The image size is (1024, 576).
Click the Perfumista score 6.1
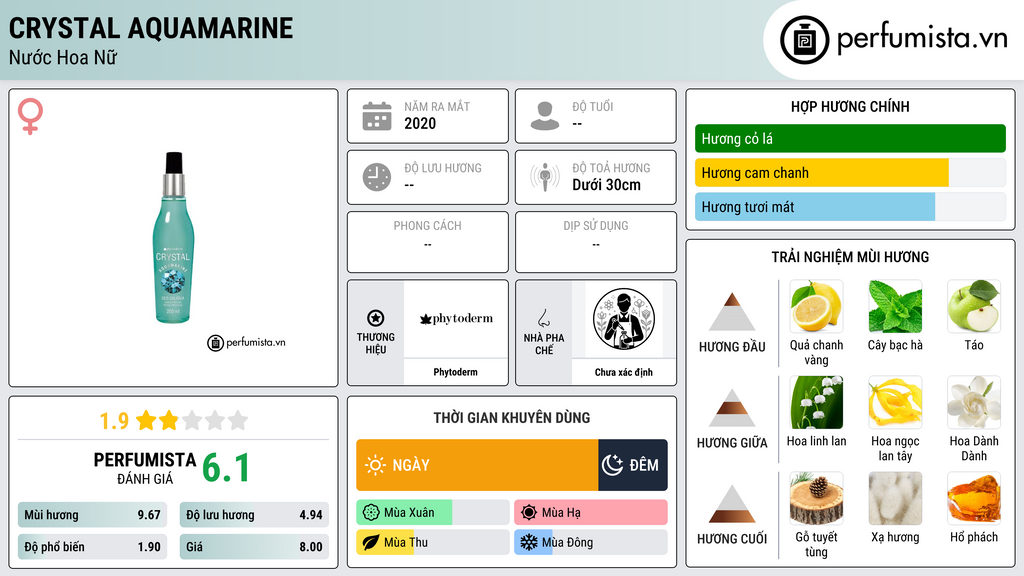pyautogui.click(x=226, y=468)
